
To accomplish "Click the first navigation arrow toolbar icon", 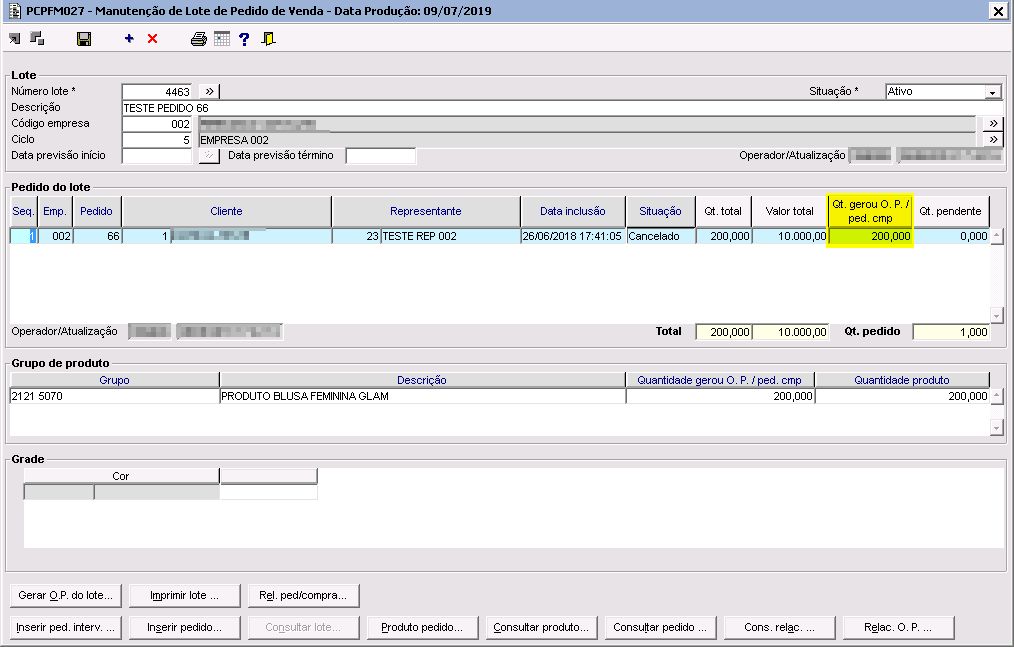I will point(15,39).
